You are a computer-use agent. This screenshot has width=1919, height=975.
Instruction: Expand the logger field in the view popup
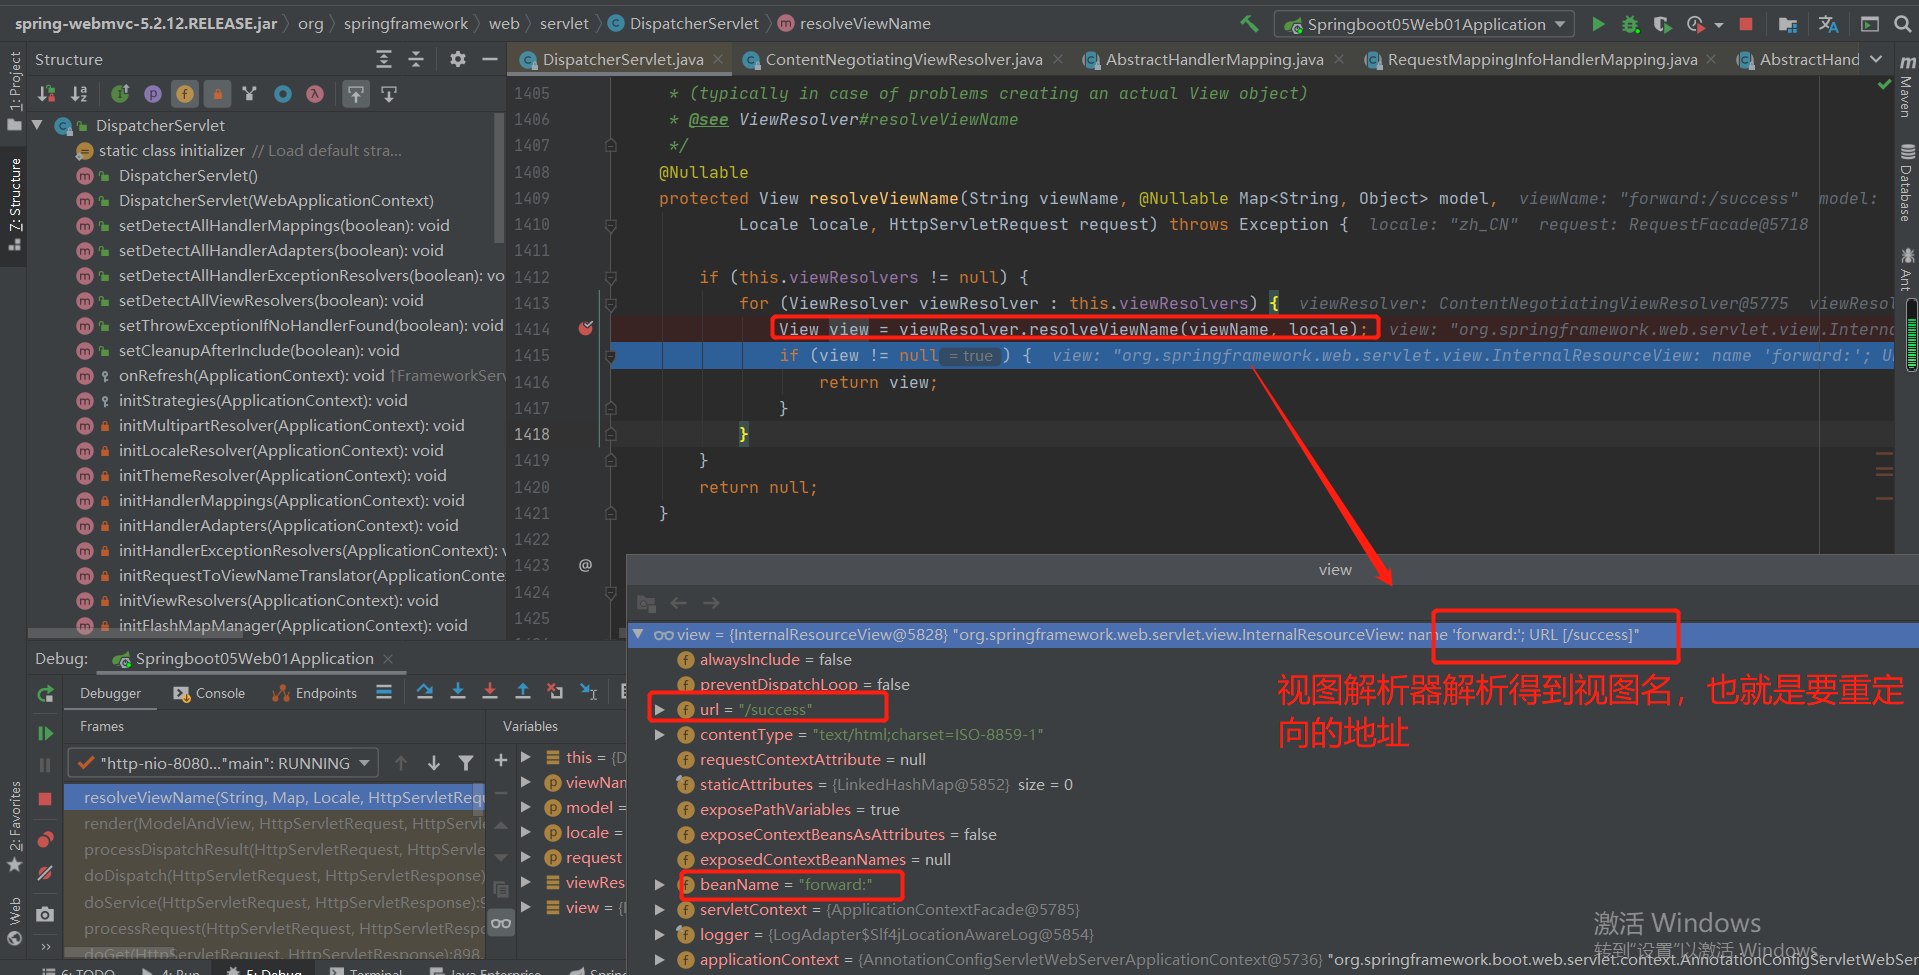pos(659,934)
